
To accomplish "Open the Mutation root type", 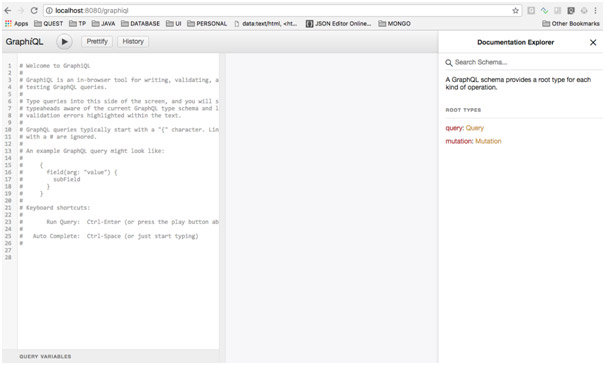I will click(488, 141).
